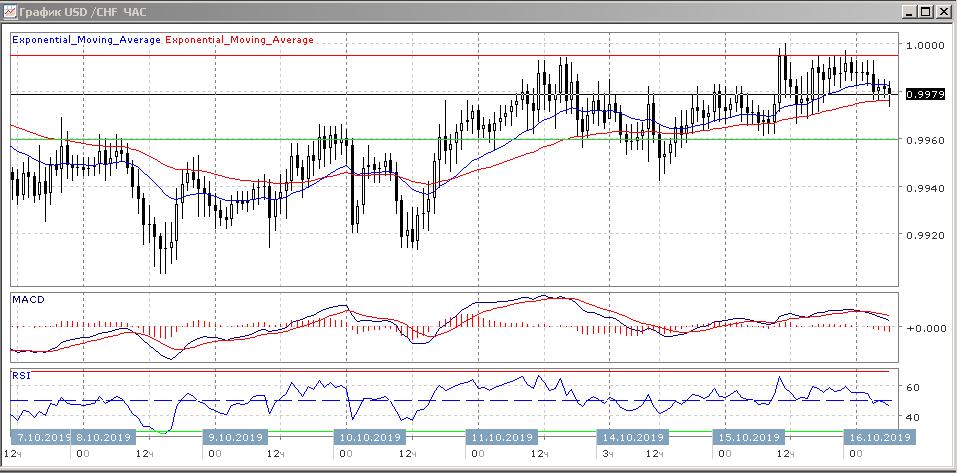Click the 14.10.2019 date marker
The image size is (958, 473).
click(x=632, y=438)
